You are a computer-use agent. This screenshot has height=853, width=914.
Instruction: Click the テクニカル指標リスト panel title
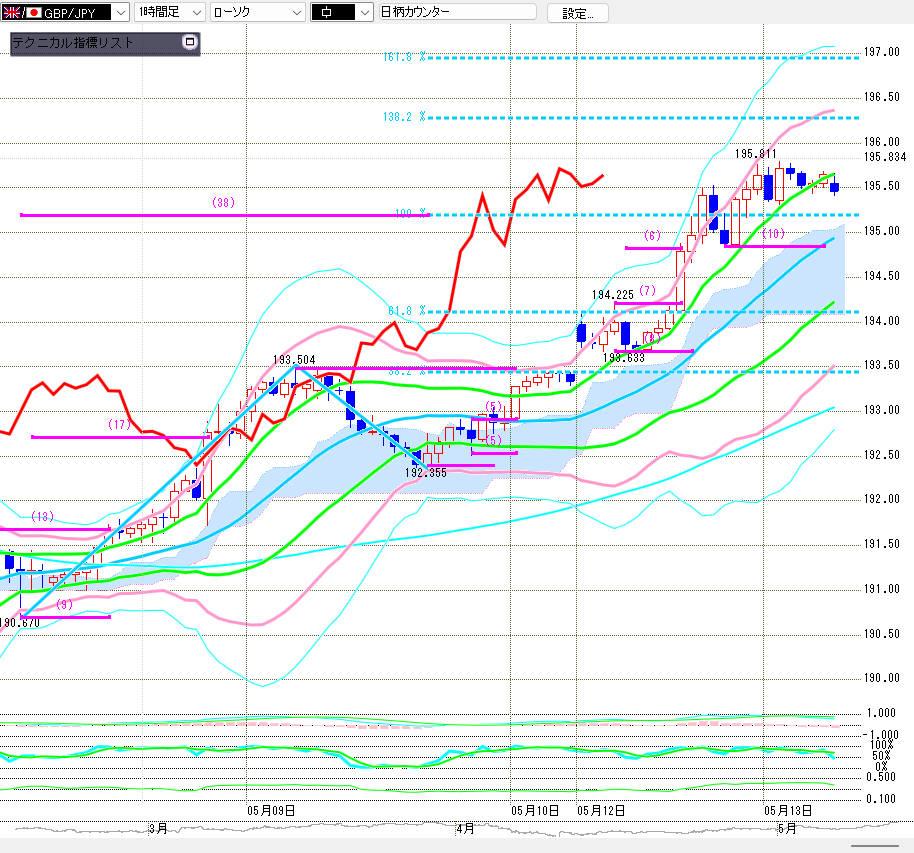click(x=73, y=43)
